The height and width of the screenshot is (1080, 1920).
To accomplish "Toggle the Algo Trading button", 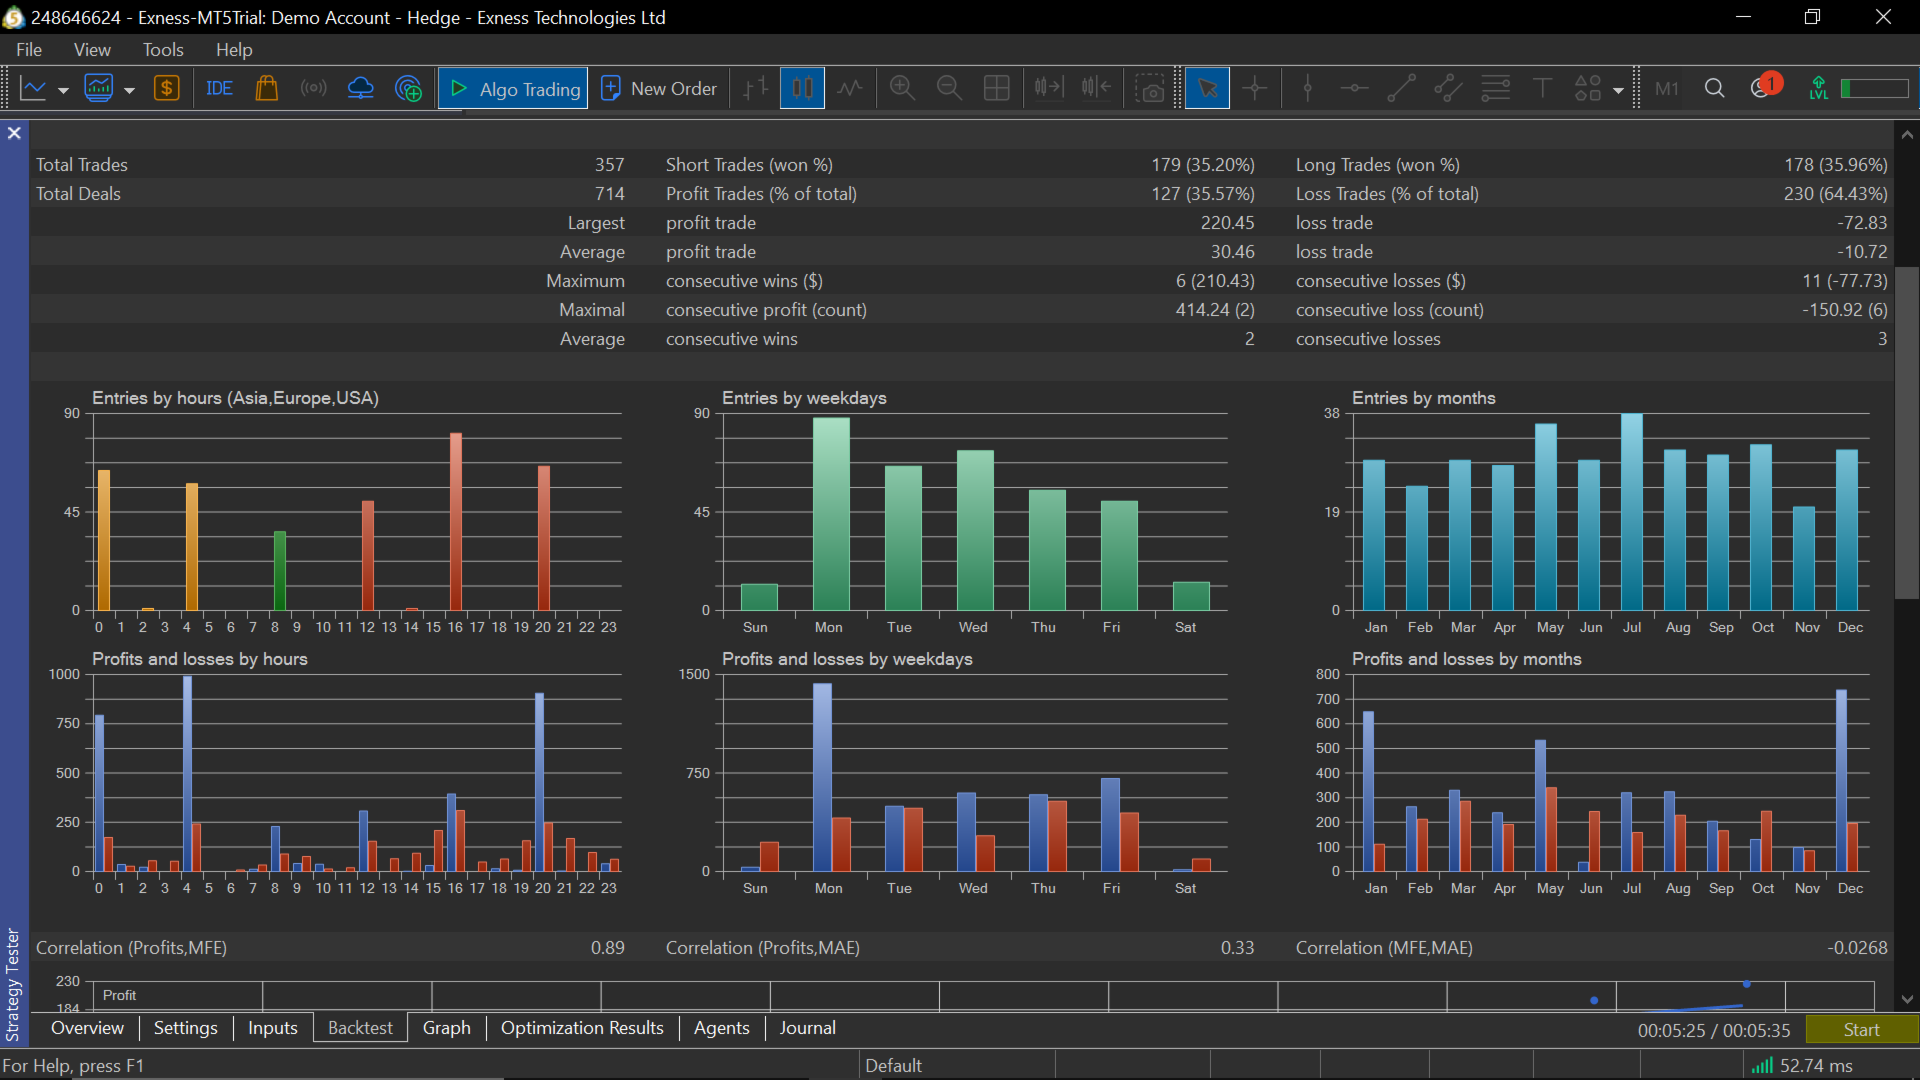I will point(514,89).
